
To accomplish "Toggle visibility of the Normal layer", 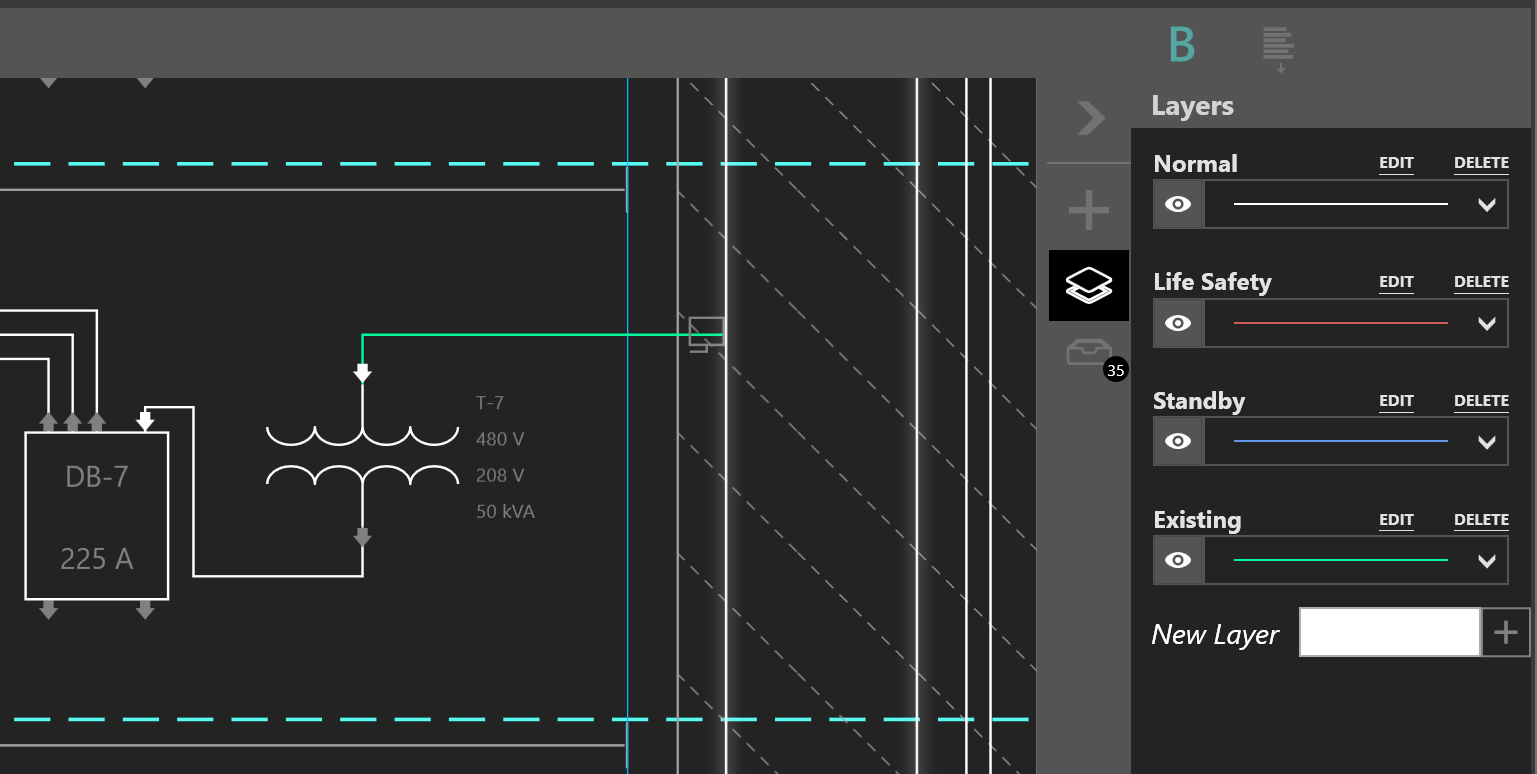I will tap(1179, 204).
